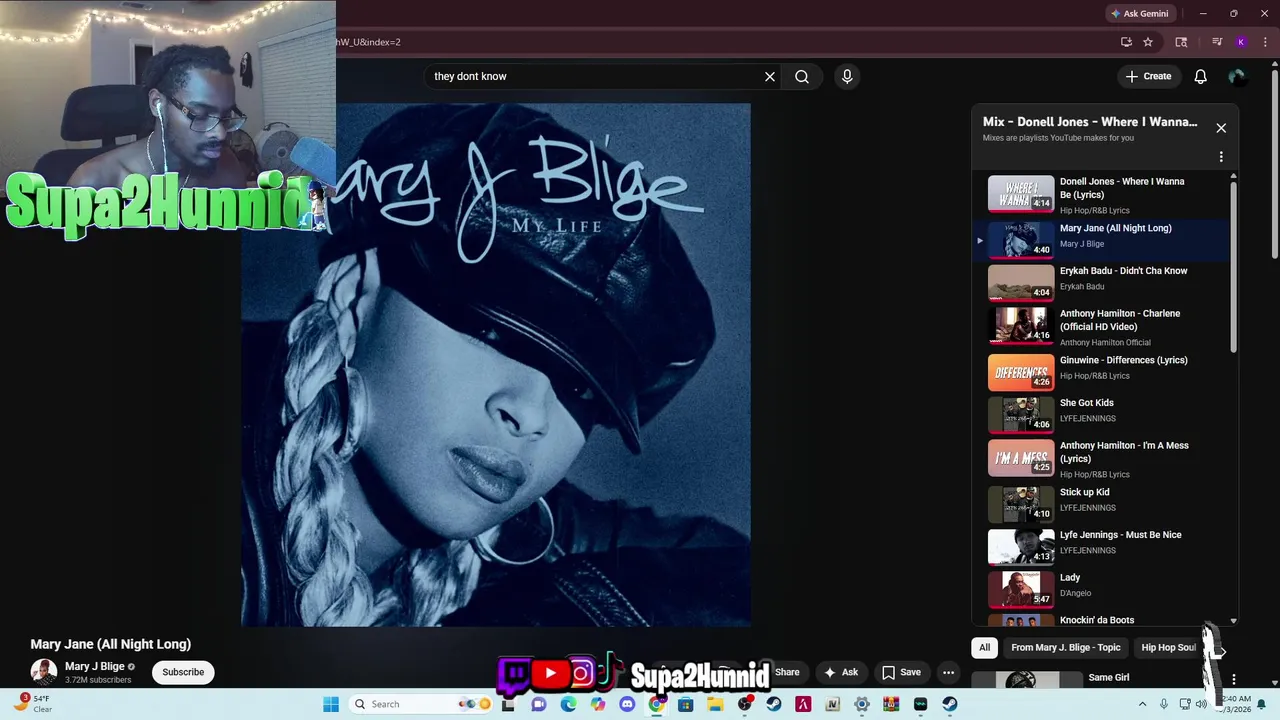Open Microsoft Store from the taskbar
Image resolution: width=1280 pixels, height=720 pixels.
tap(685, 704)
